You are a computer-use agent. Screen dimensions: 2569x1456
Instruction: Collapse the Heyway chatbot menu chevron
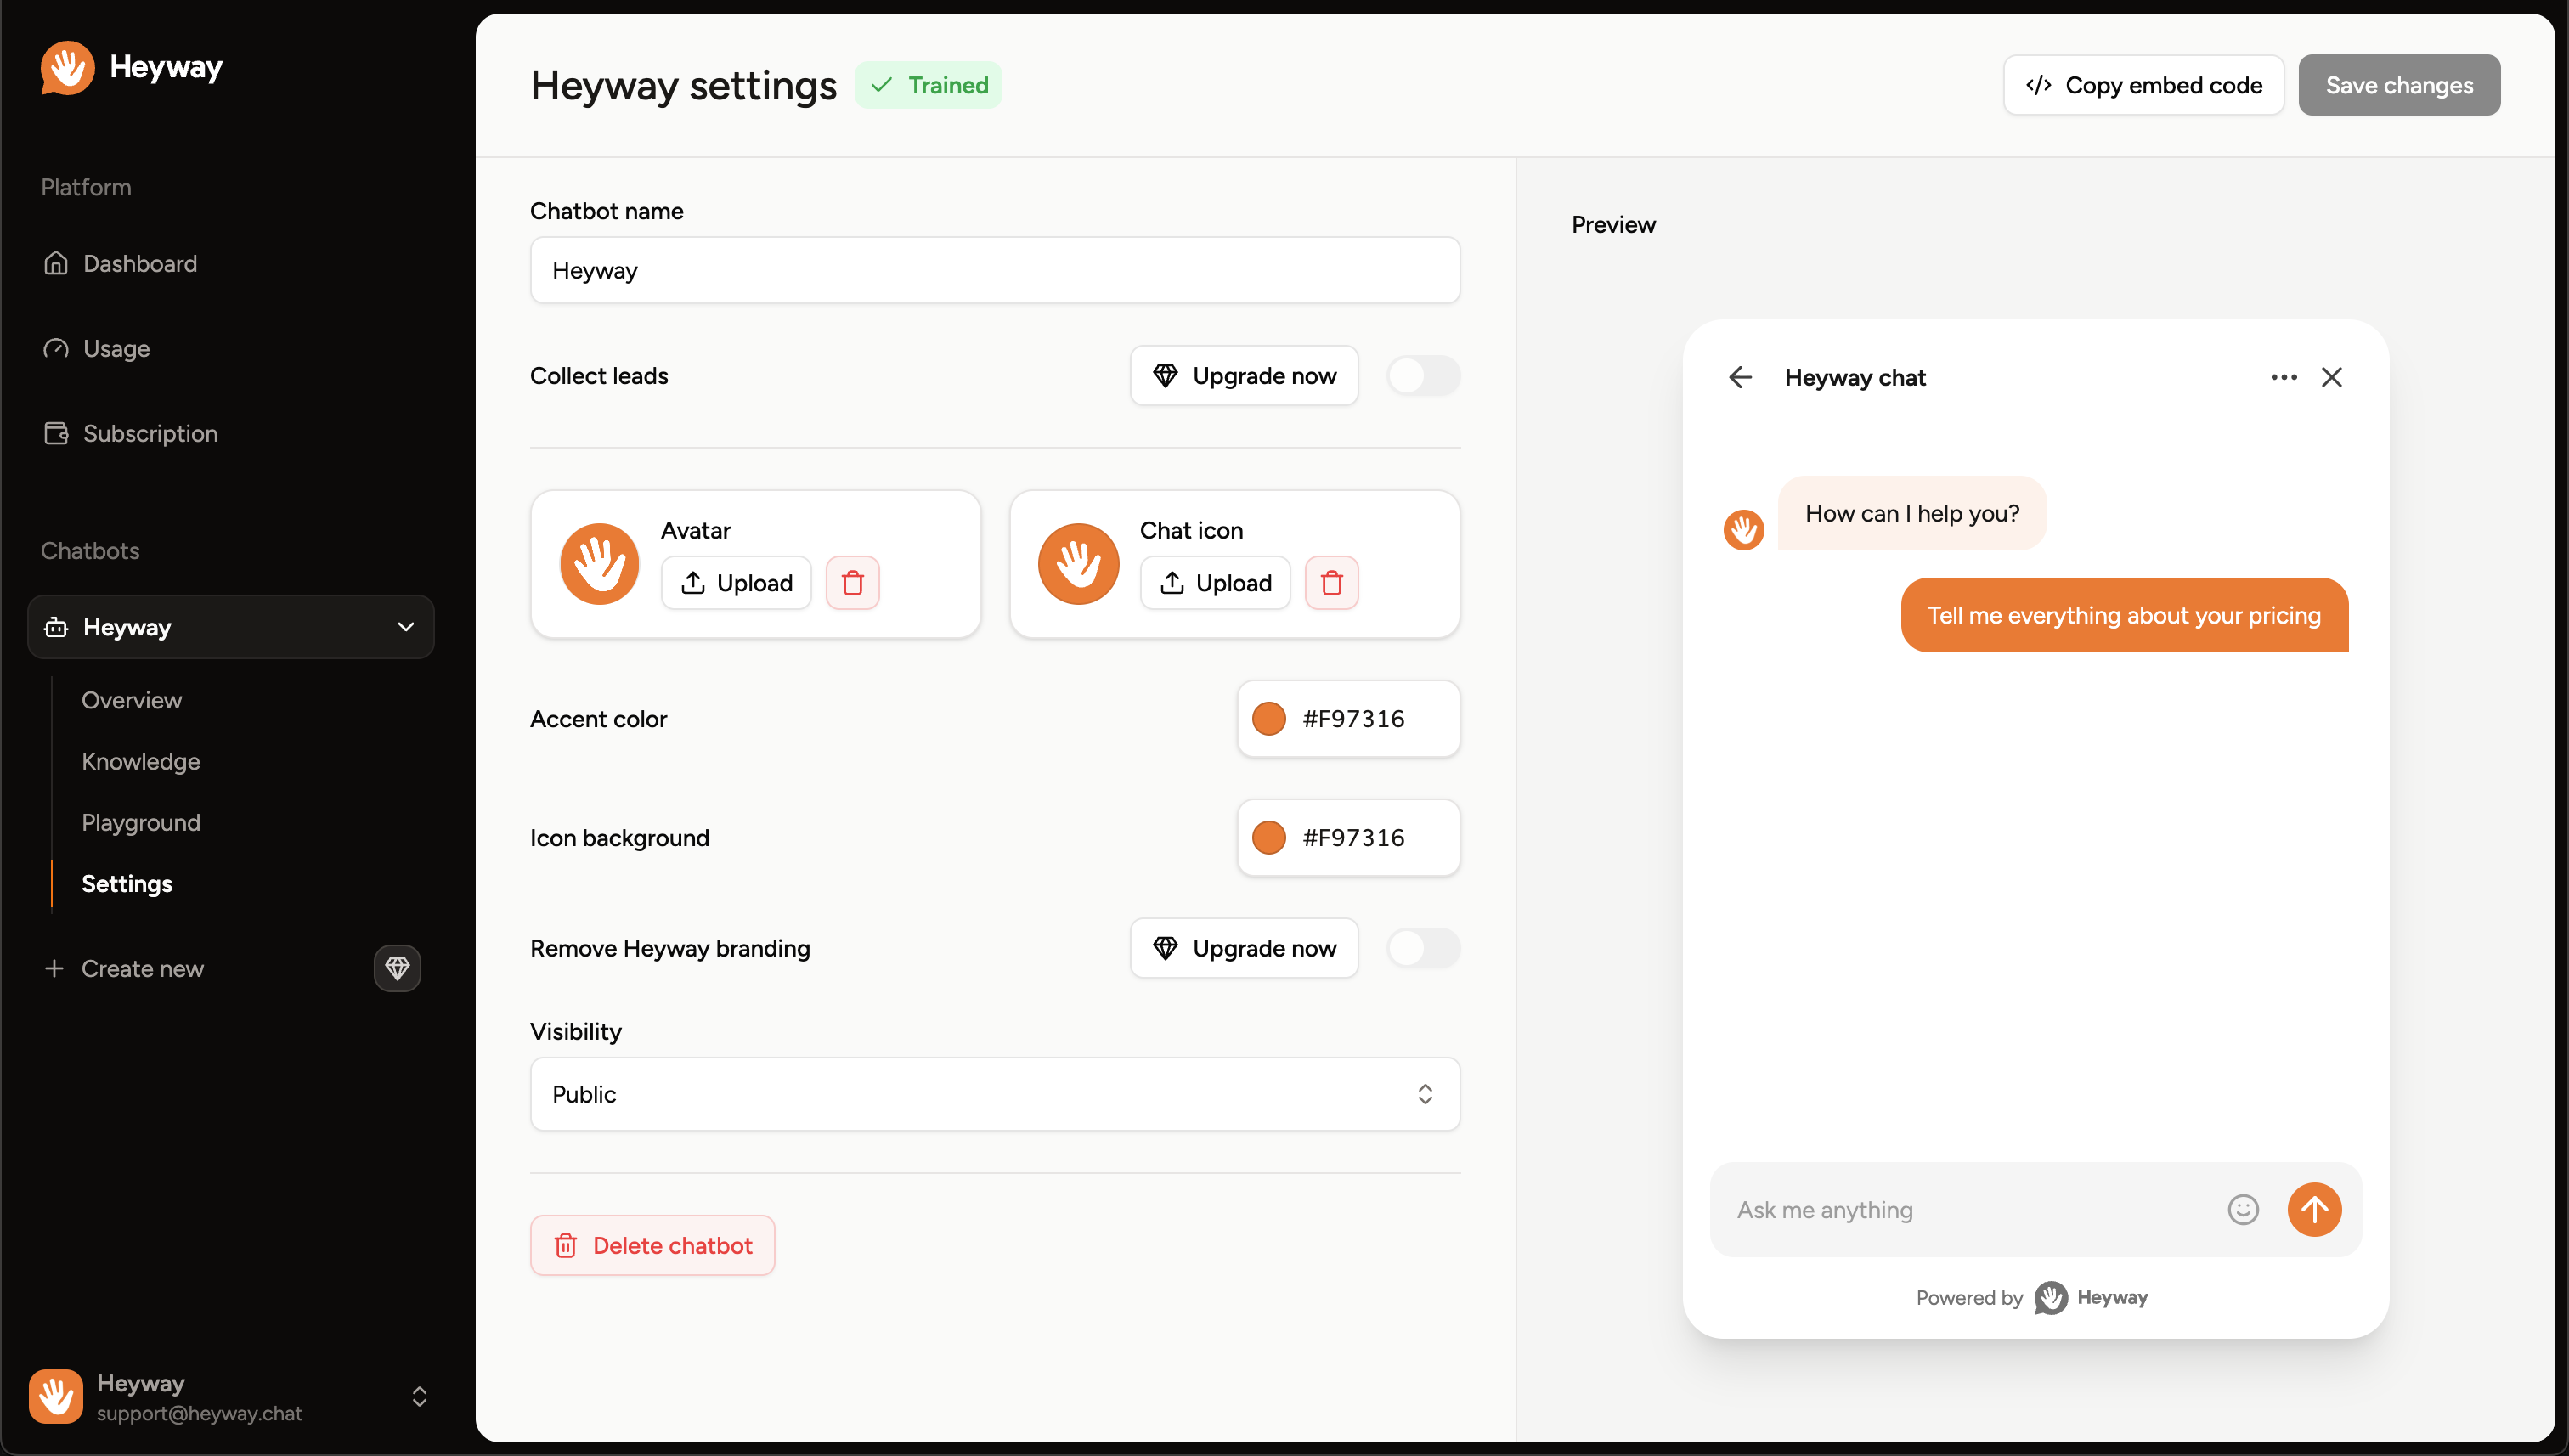[x=406, y=627]
